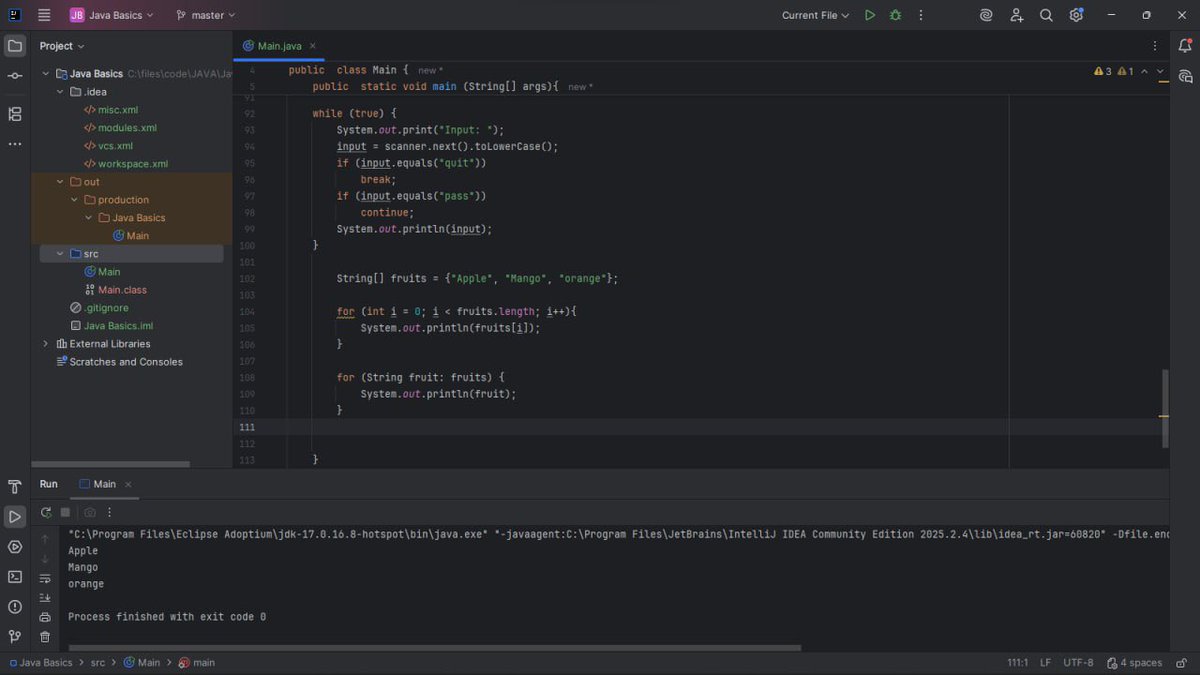This screenshot has width=1200, height=675.
Task: Open Code With Me add-user icon
Action: pyautogui.click(x=1016, y=15)
